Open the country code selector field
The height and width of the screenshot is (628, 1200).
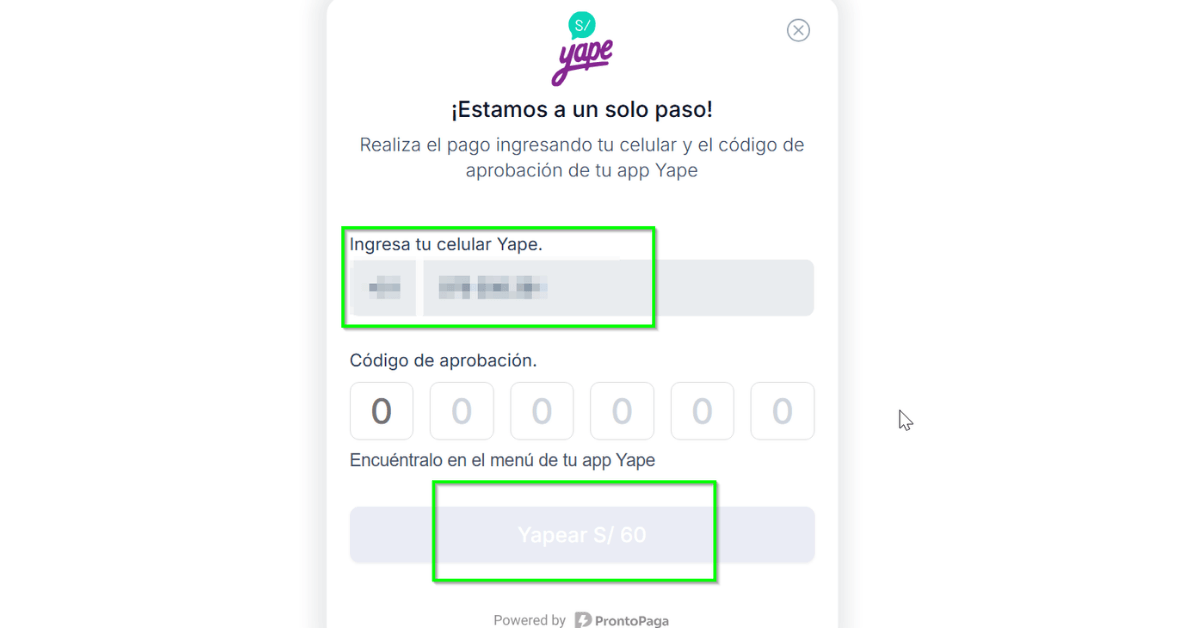[x=384, y=288]
